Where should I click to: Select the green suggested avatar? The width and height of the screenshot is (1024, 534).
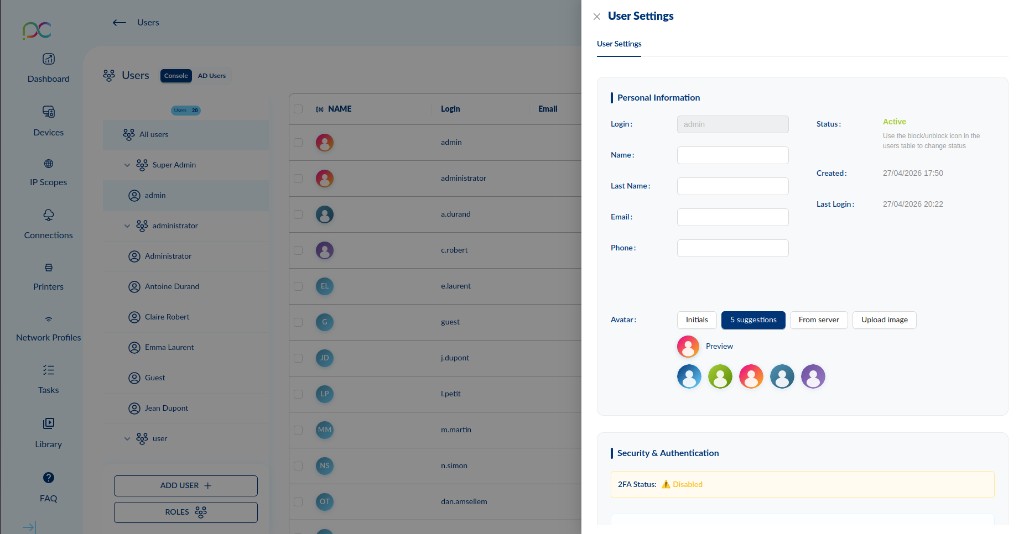click(x=720, y=377)
